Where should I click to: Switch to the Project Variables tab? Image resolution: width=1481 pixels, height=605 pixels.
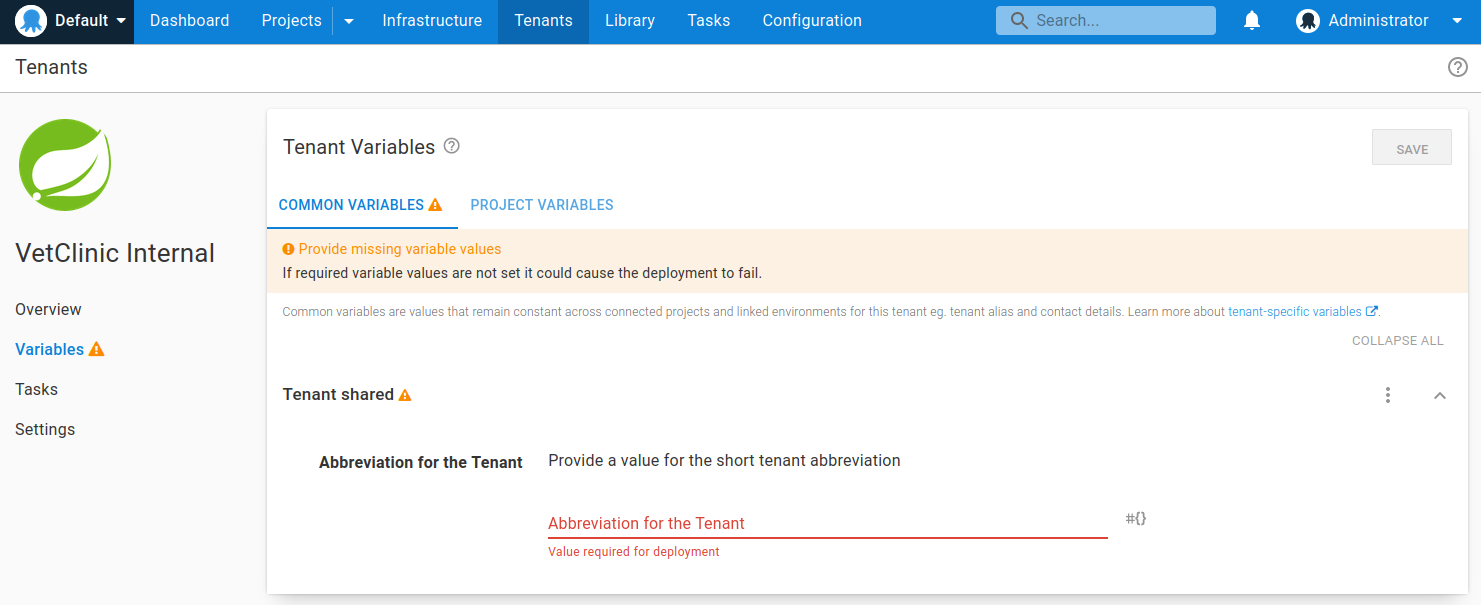point(541,204)
